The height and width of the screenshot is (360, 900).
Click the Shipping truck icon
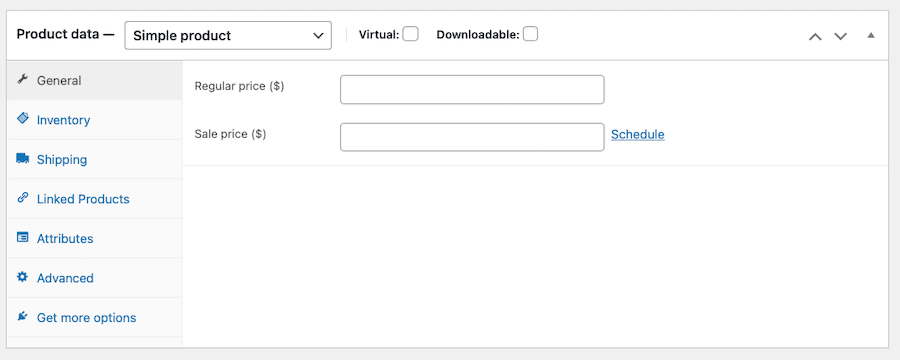(22, 158)
